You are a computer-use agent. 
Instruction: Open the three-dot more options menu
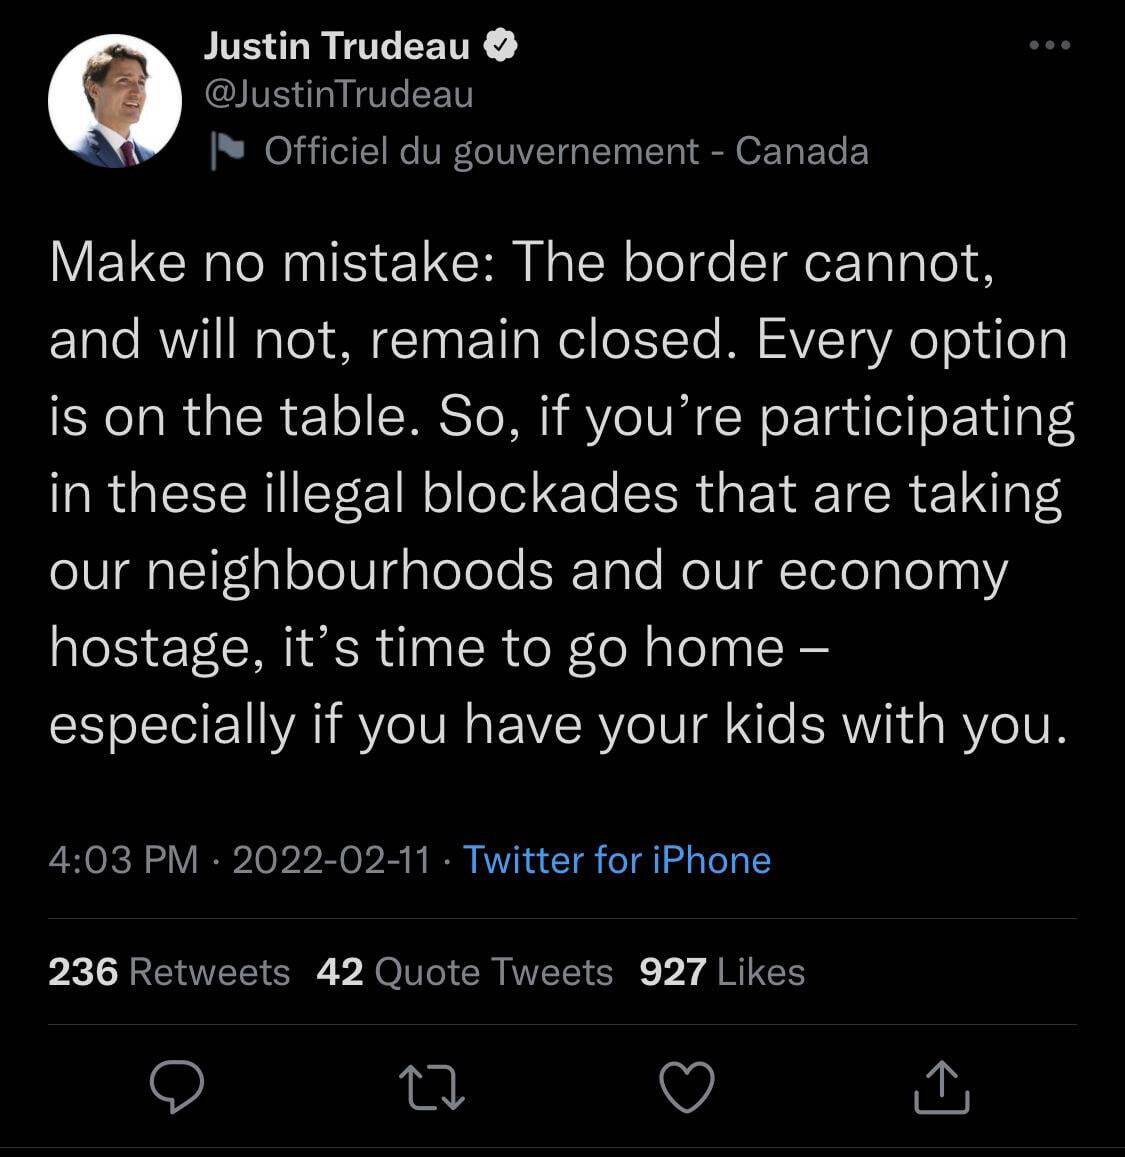coord(1050,45)
